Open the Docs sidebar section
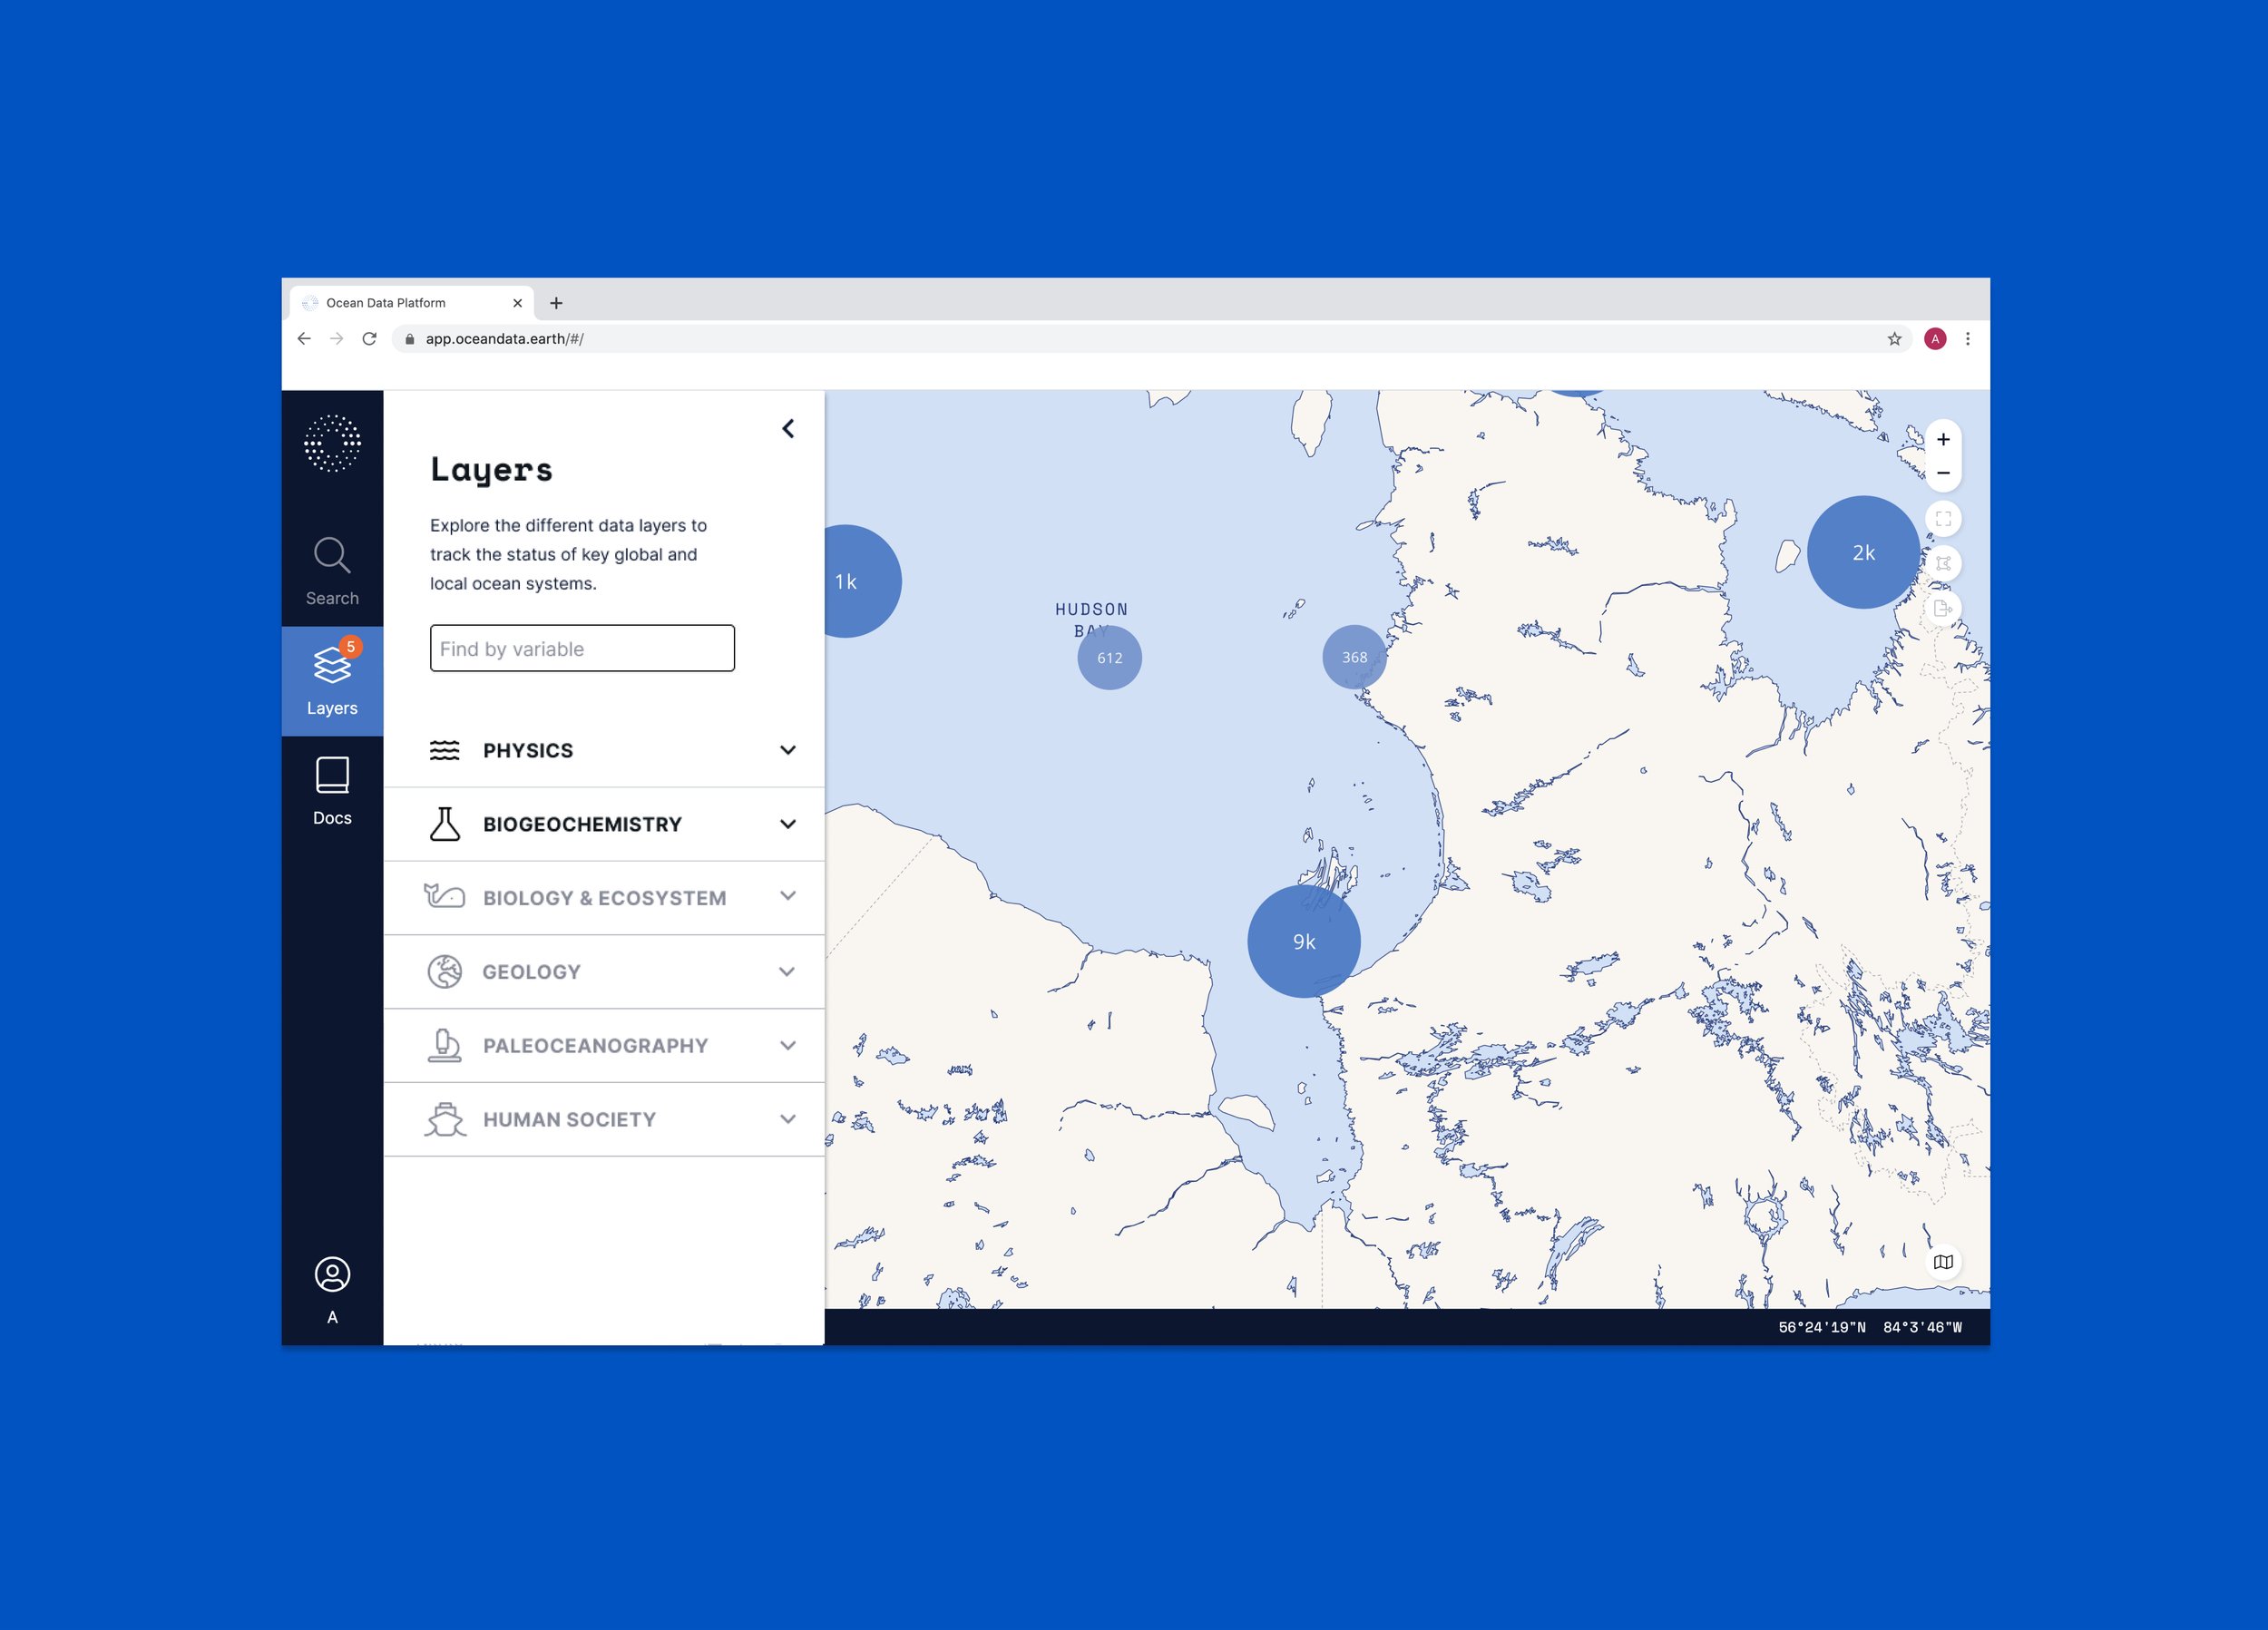The image size is (2268, 1630). [x=332, y=791]
